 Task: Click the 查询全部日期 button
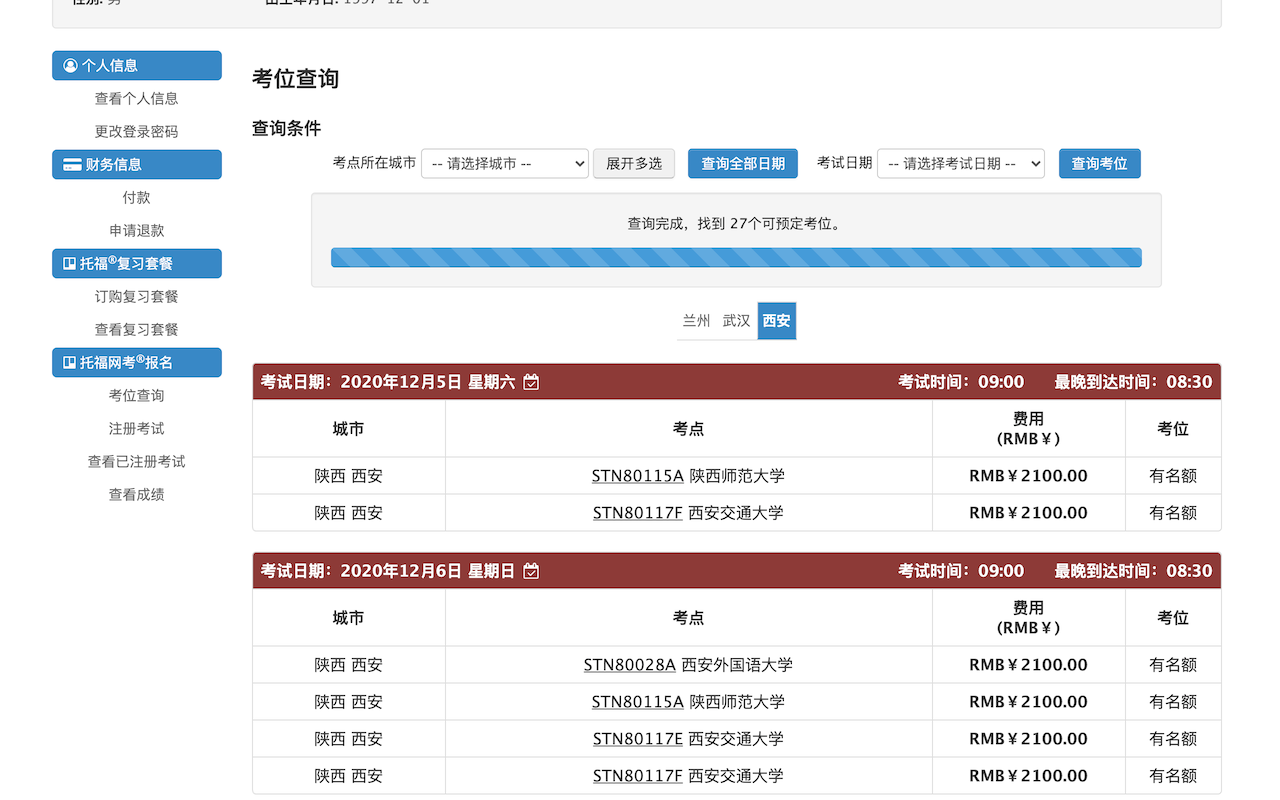[x=742, y=163]
